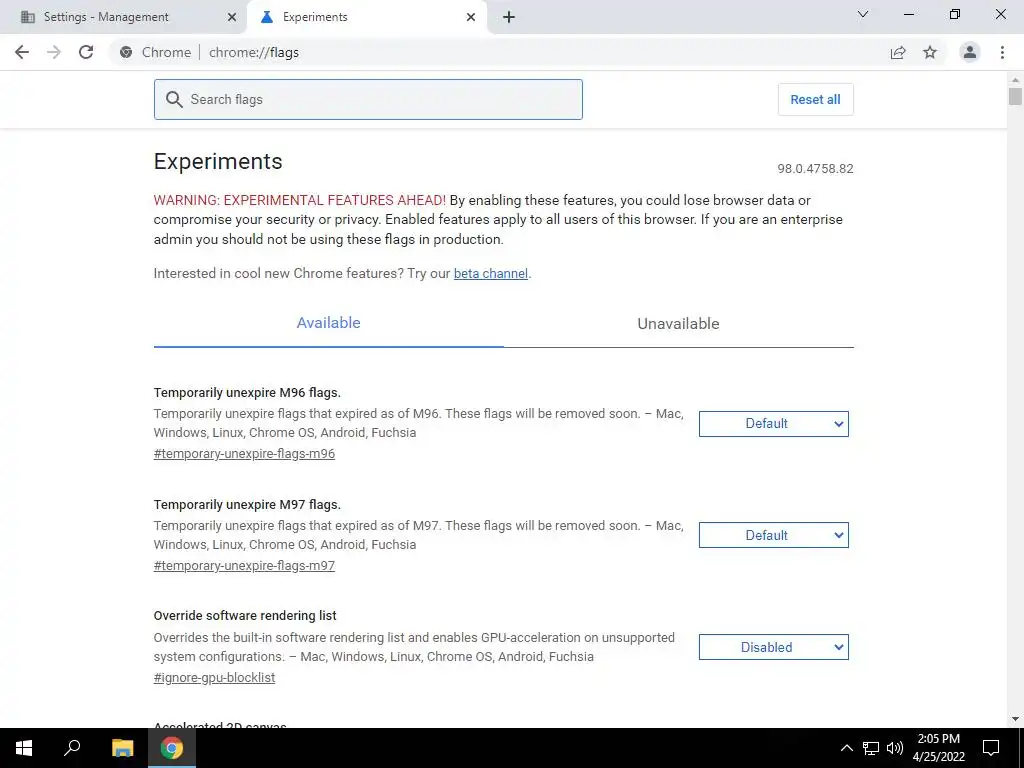Switch to the Settings - Management tab
The height and width of the screenshot is (768, 1024).
coord(124,17)
